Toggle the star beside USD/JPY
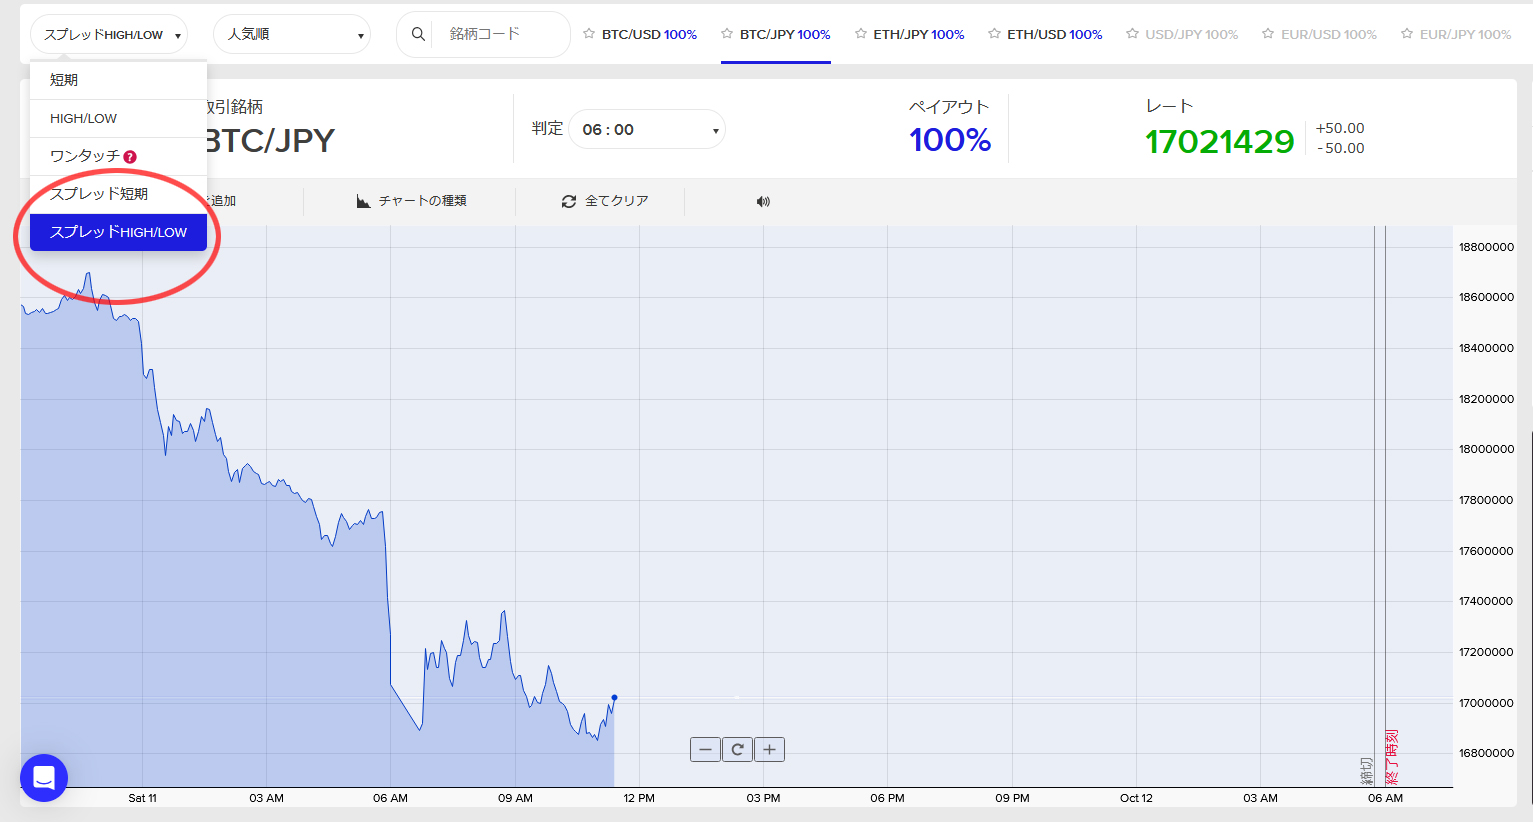Screen dimensions: 1533x822 point(1132,34)
